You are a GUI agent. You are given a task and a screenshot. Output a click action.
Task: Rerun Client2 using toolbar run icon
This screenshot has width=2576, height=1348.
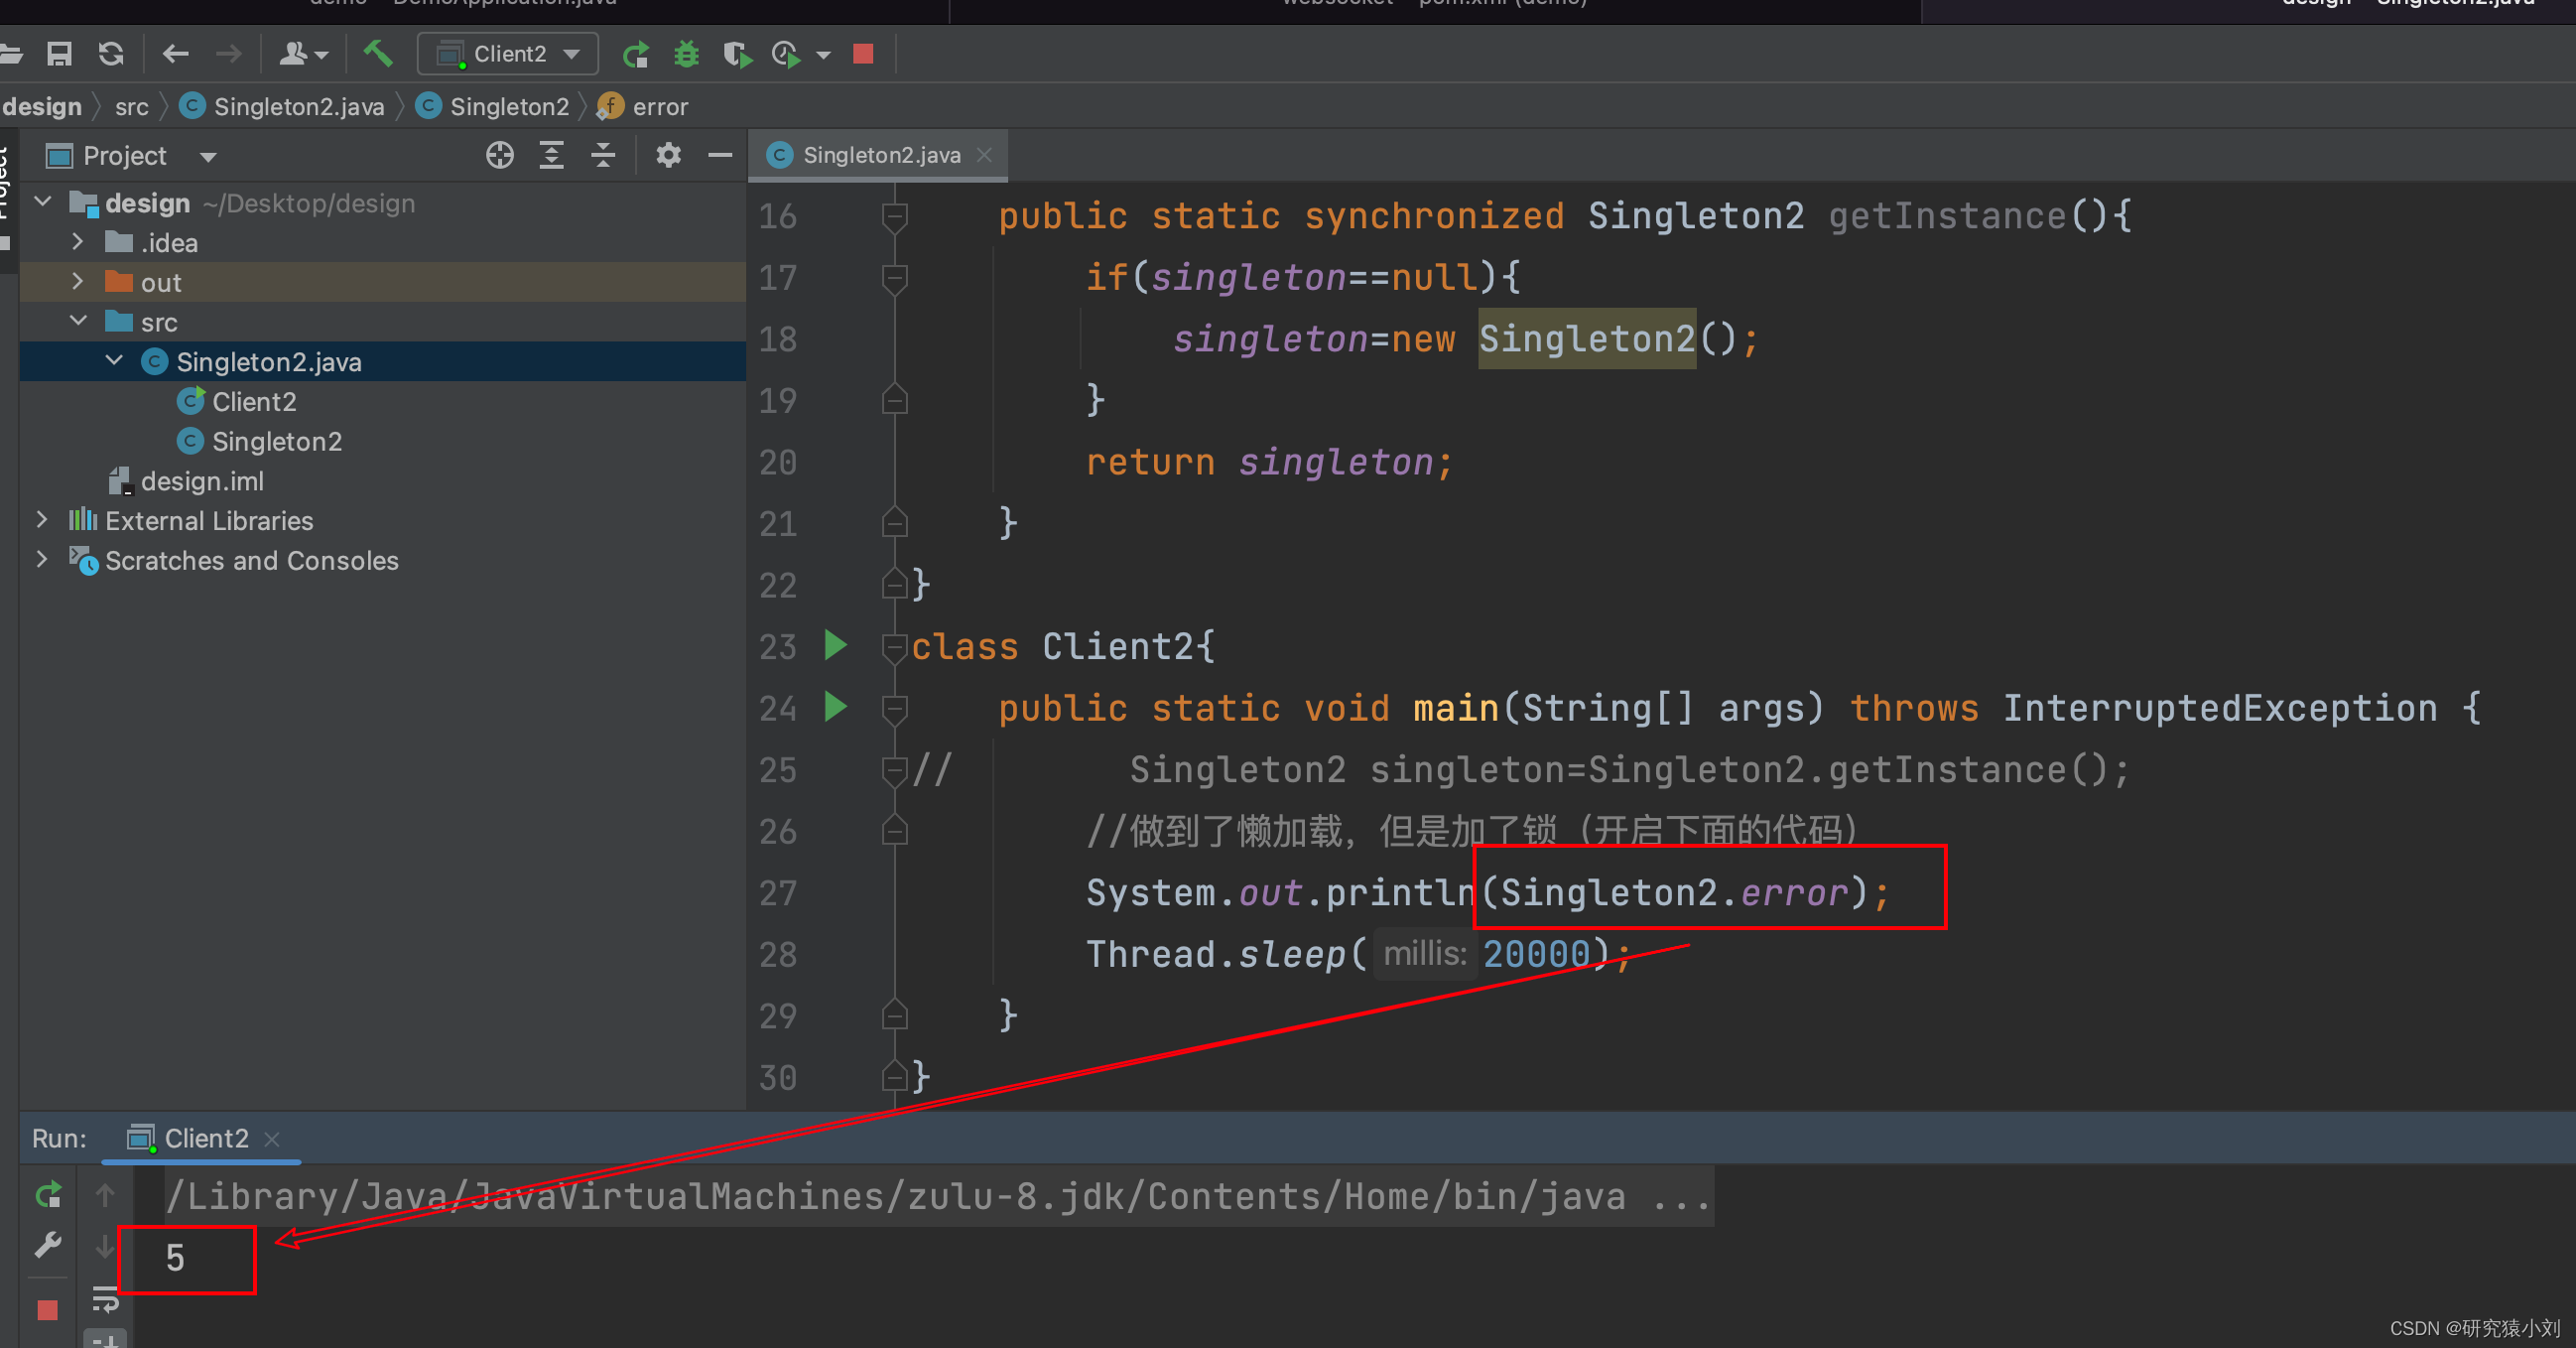(636, 54)
